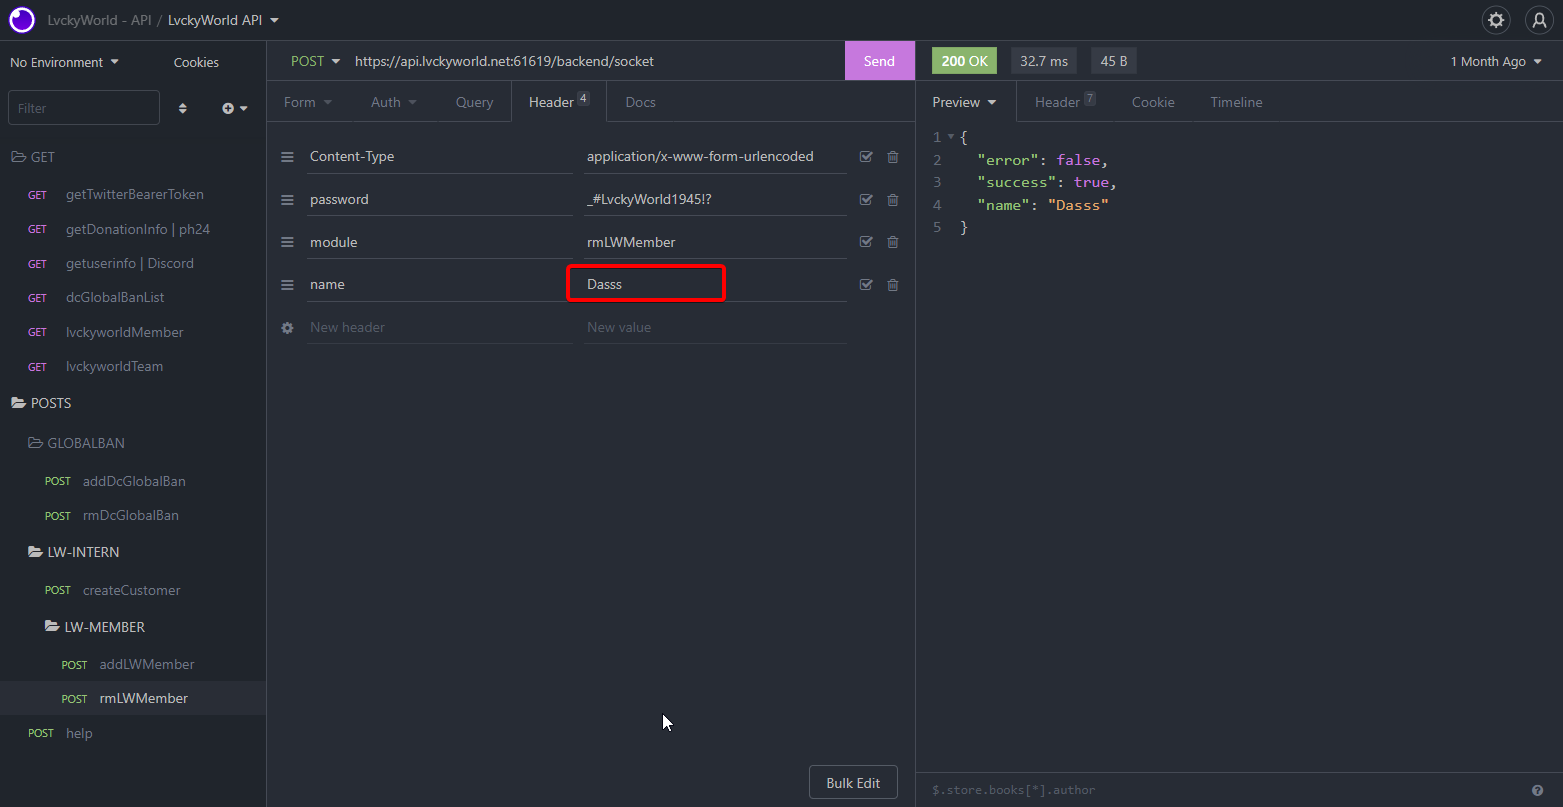Viewport: 1563px width, 807px height.
Task: Expand the 1 Month Ago history dropdown
Action: 1495,62
